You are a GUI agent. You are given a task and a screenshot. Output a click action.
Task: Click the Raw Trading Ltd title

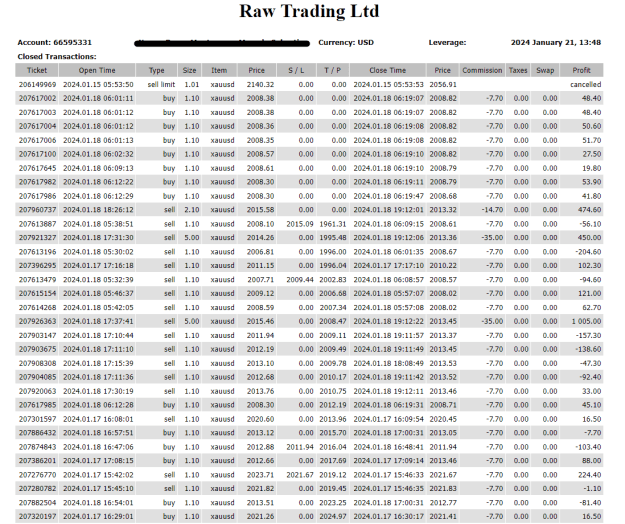[309, 11]
